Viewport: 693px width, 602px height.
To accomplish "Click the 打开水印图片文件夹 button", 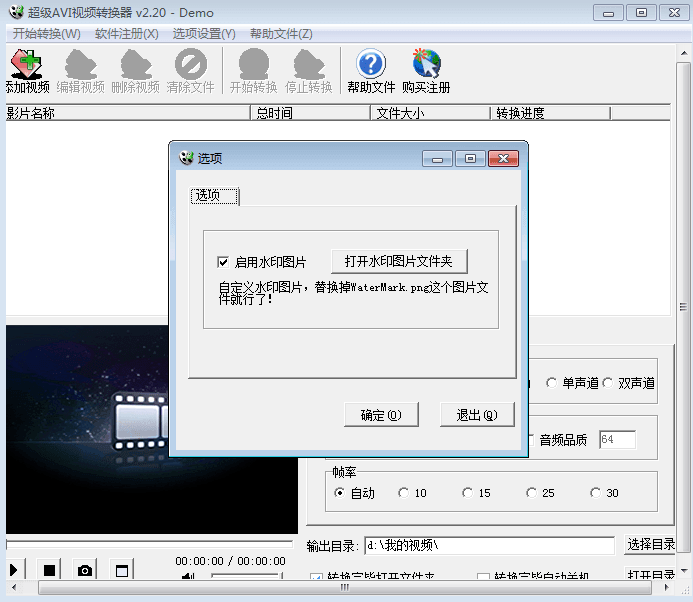I will click(x=399, y=261).
